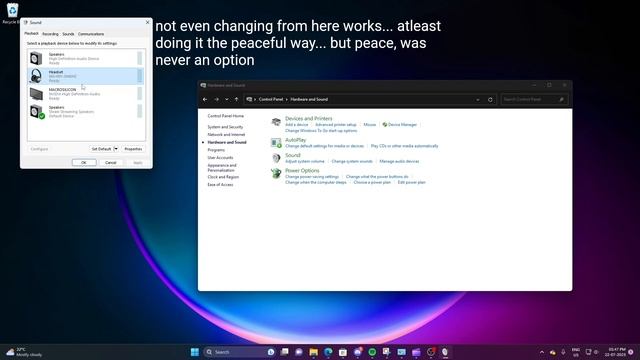This screenshot has width=640, height=360.
Task: Select the default Speakers with green checkmark
Action: pos(37,111)
